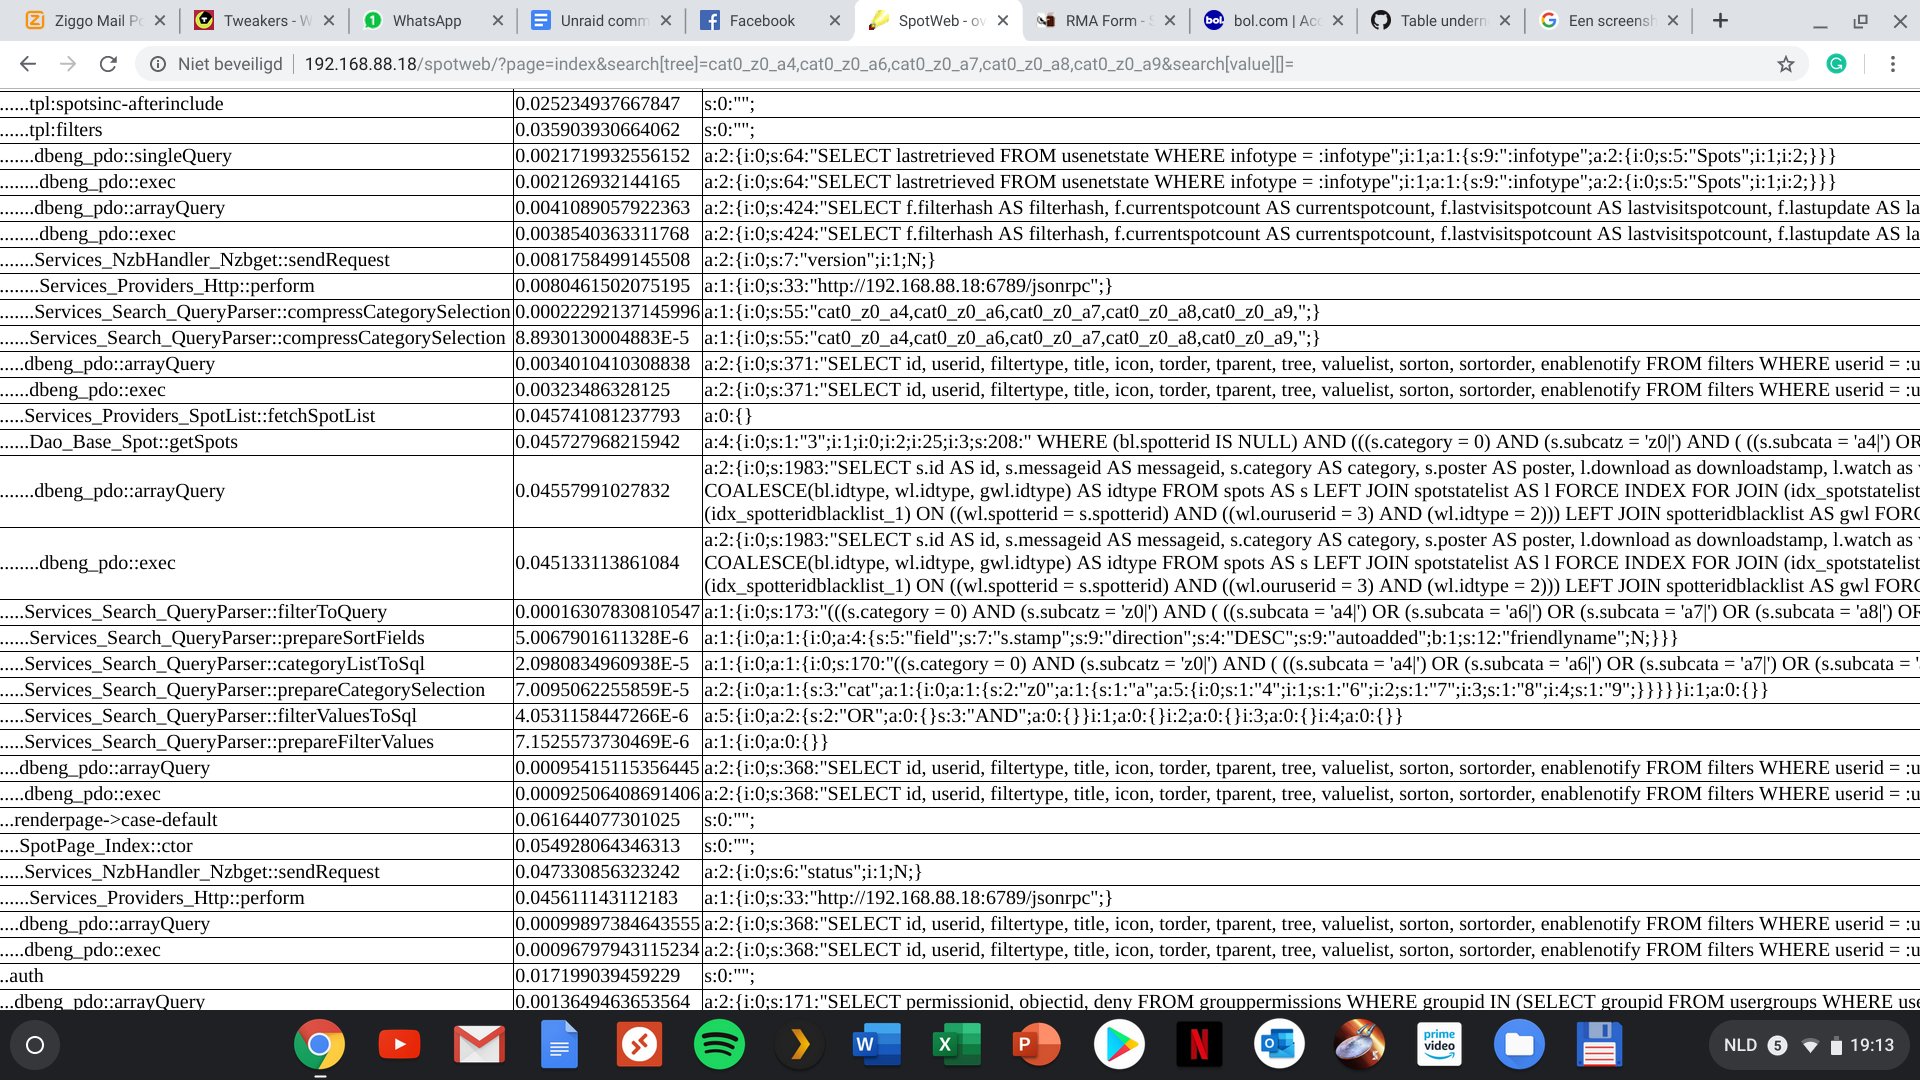Toggle the bookmark star for this page

[1787, 64]
